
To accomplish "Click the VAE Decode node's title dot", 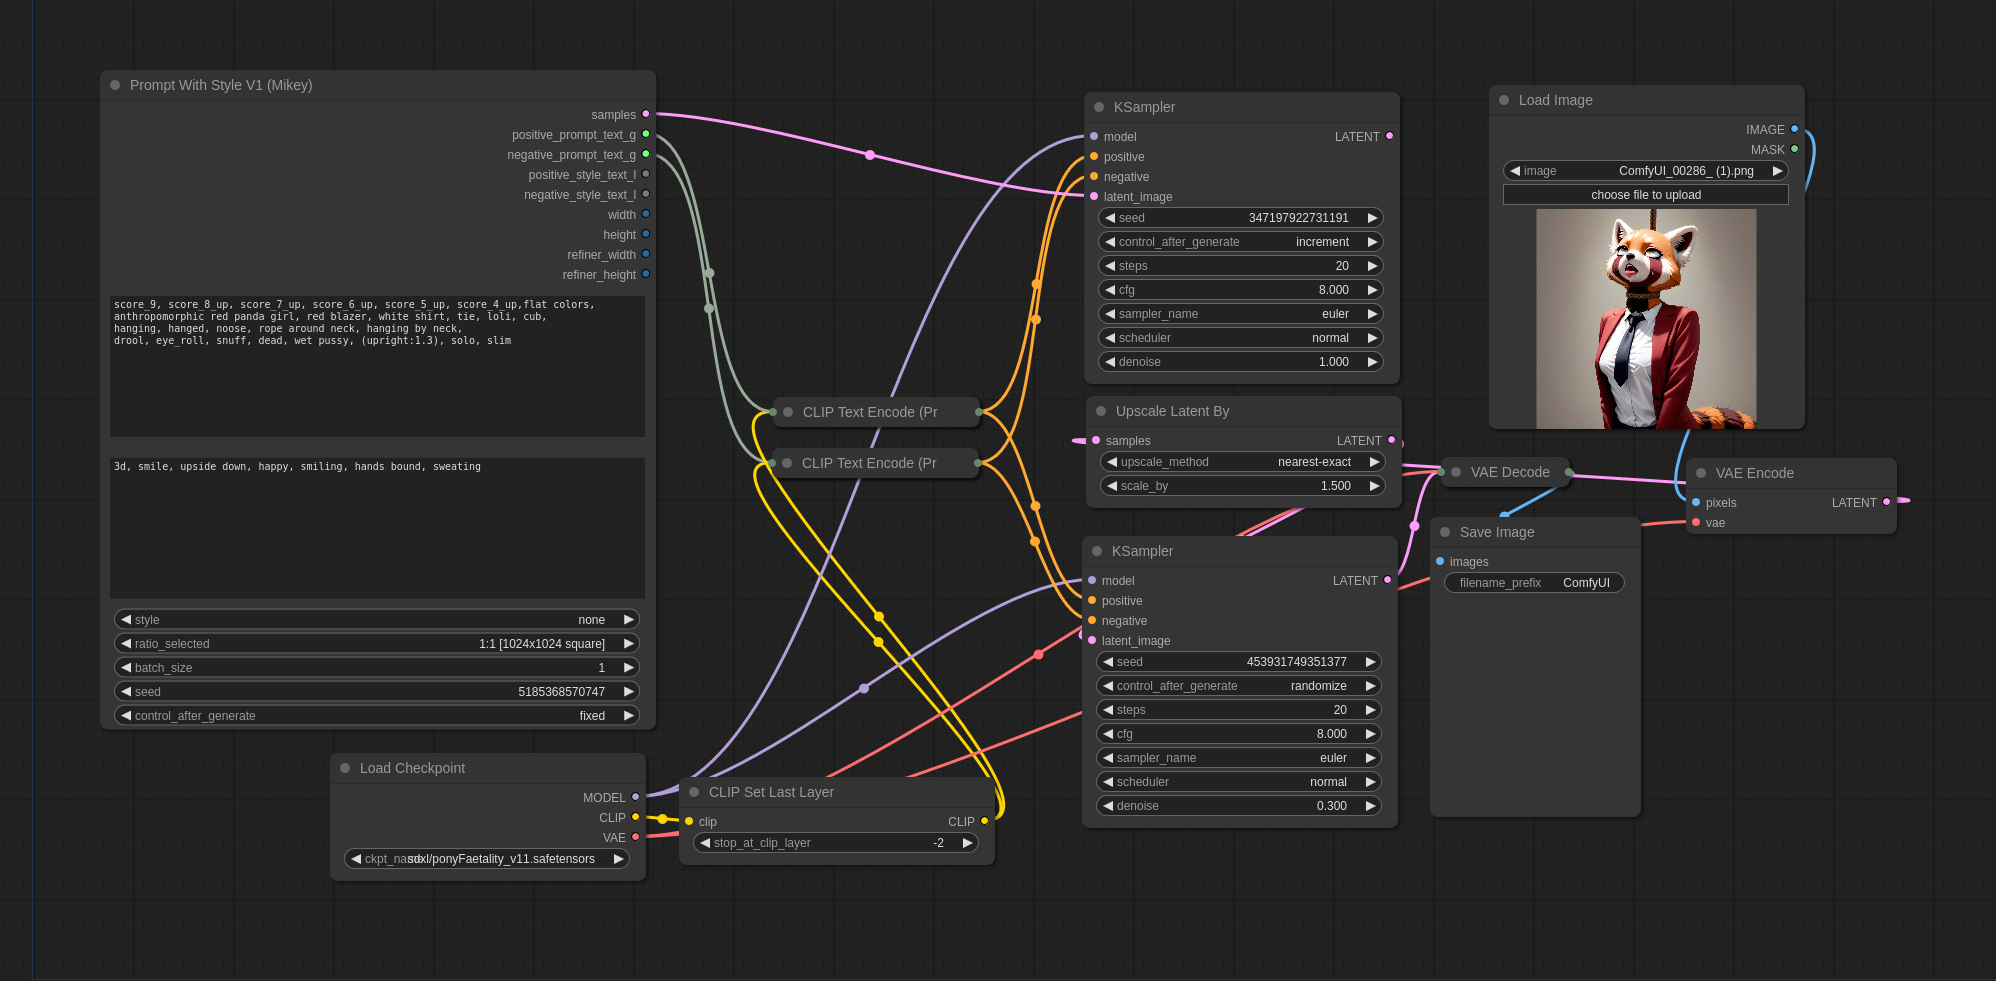I will point(1456,472).
